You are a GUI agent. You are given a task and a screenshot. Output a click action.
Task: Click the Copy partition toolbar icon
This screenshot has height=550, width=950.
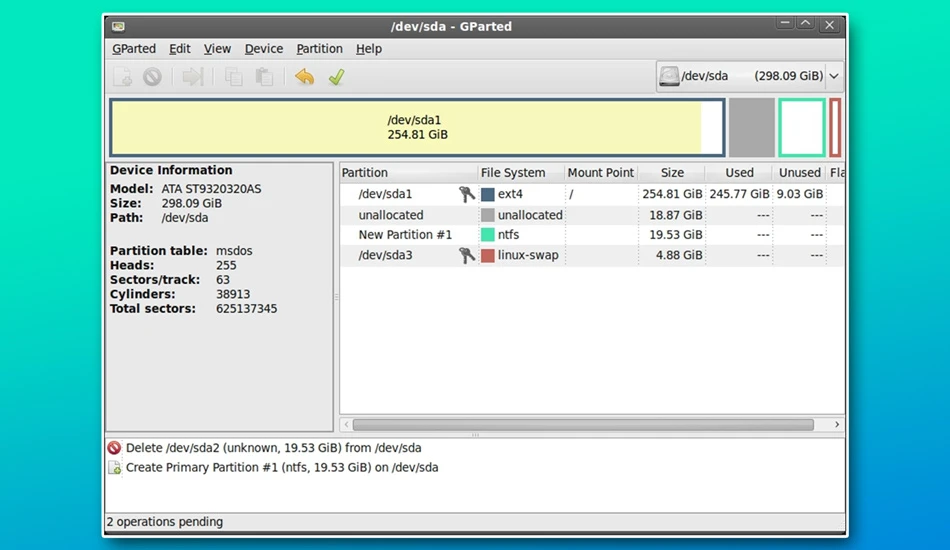pos(233,77)
